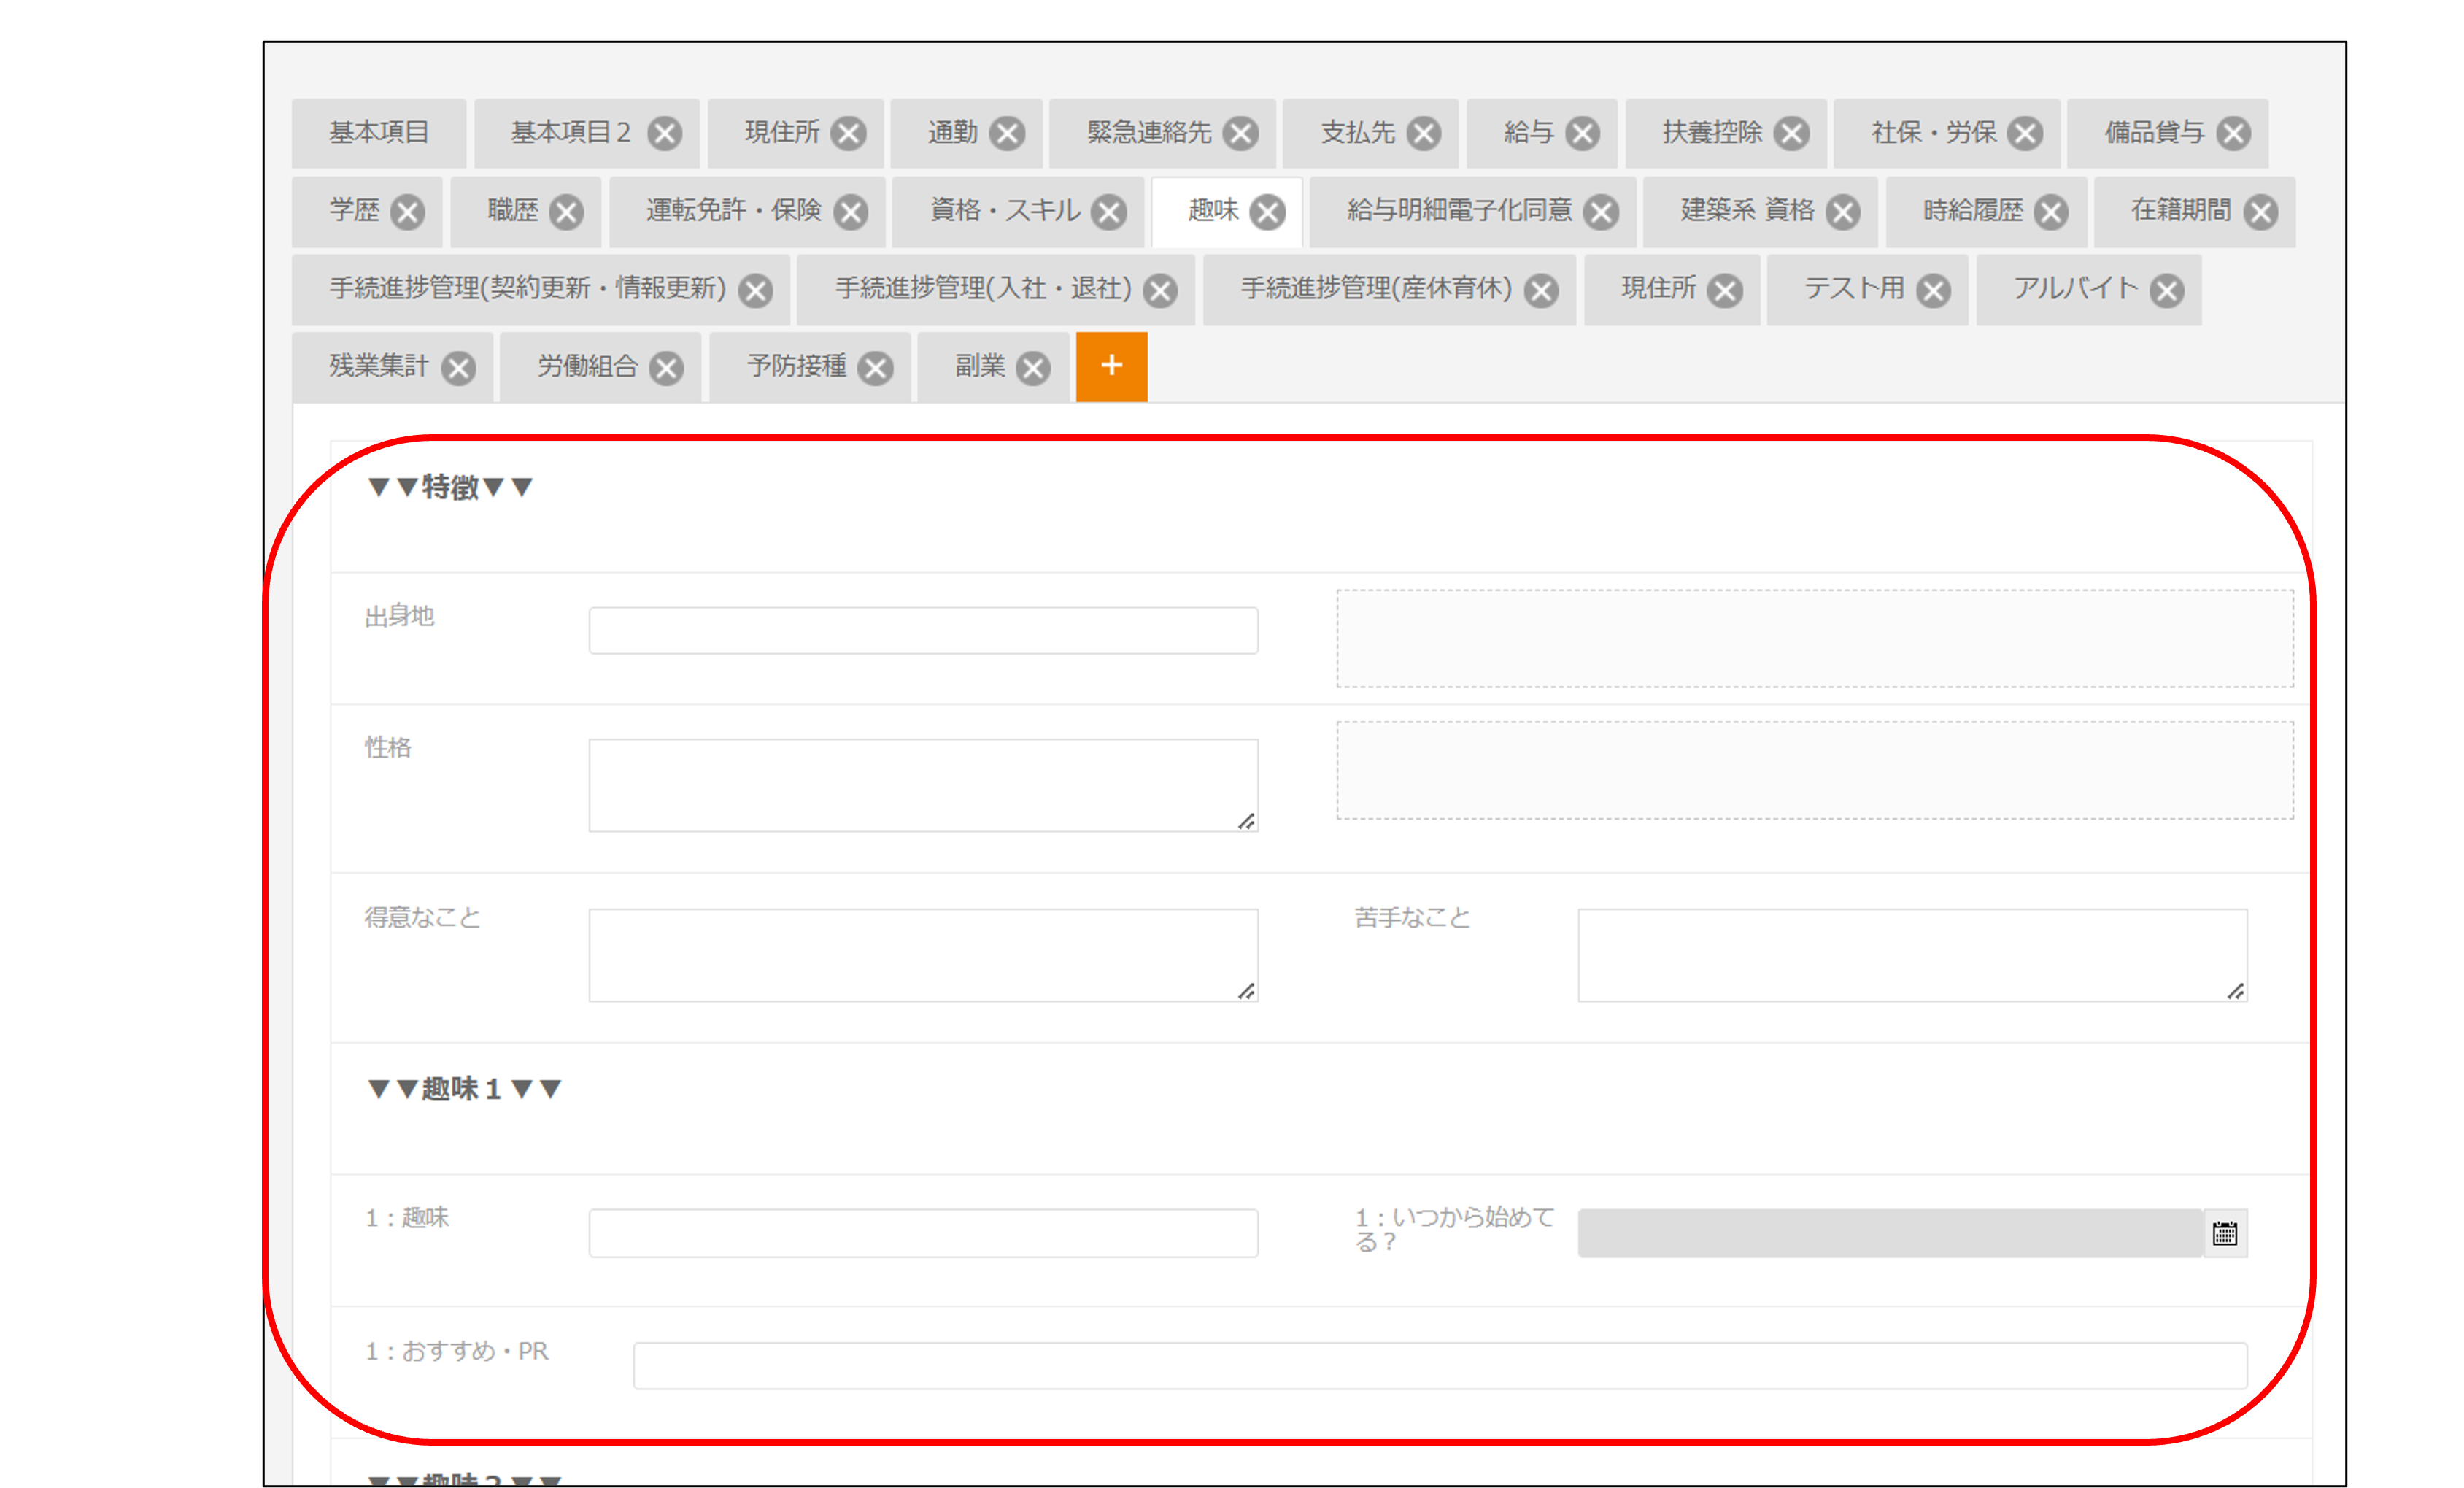Delete the 手続進捗管理(契約更新・情報更新) tab with X icon
The height and width of the screenshot is (1488, 2464).
coord(755,291)
